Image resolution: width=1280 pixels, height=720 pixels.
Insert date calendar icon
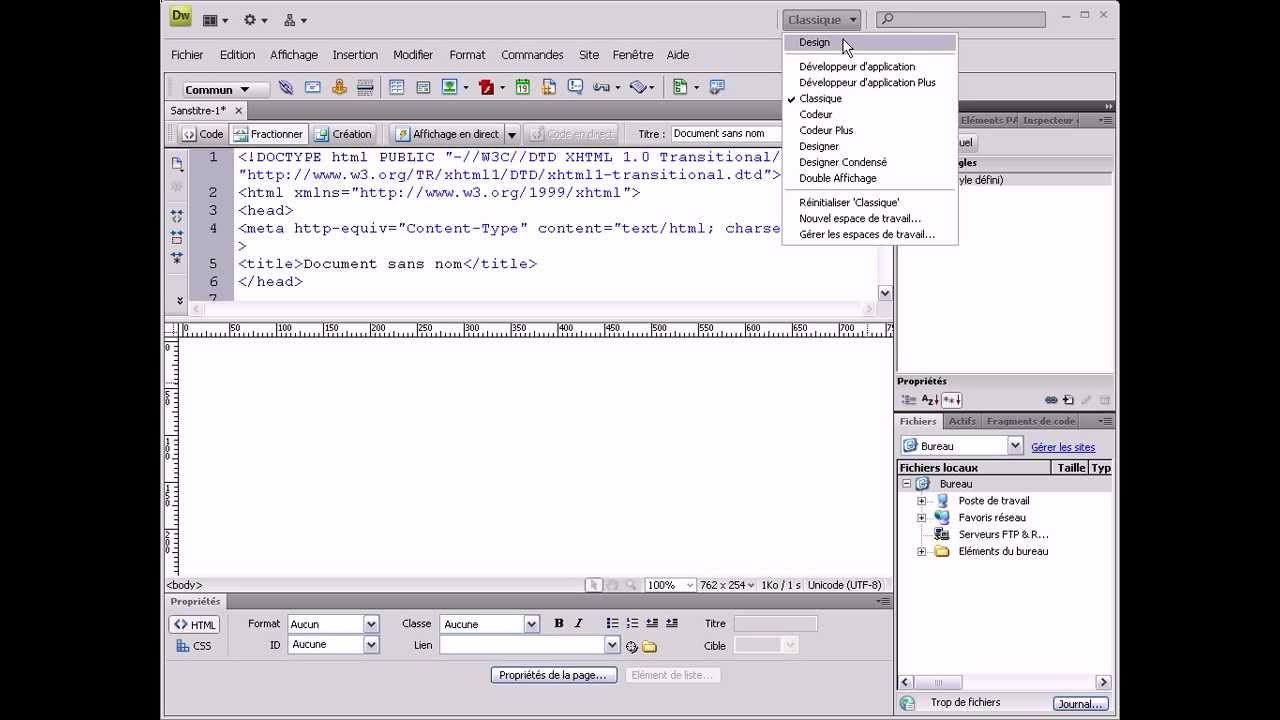coord(522,88)
